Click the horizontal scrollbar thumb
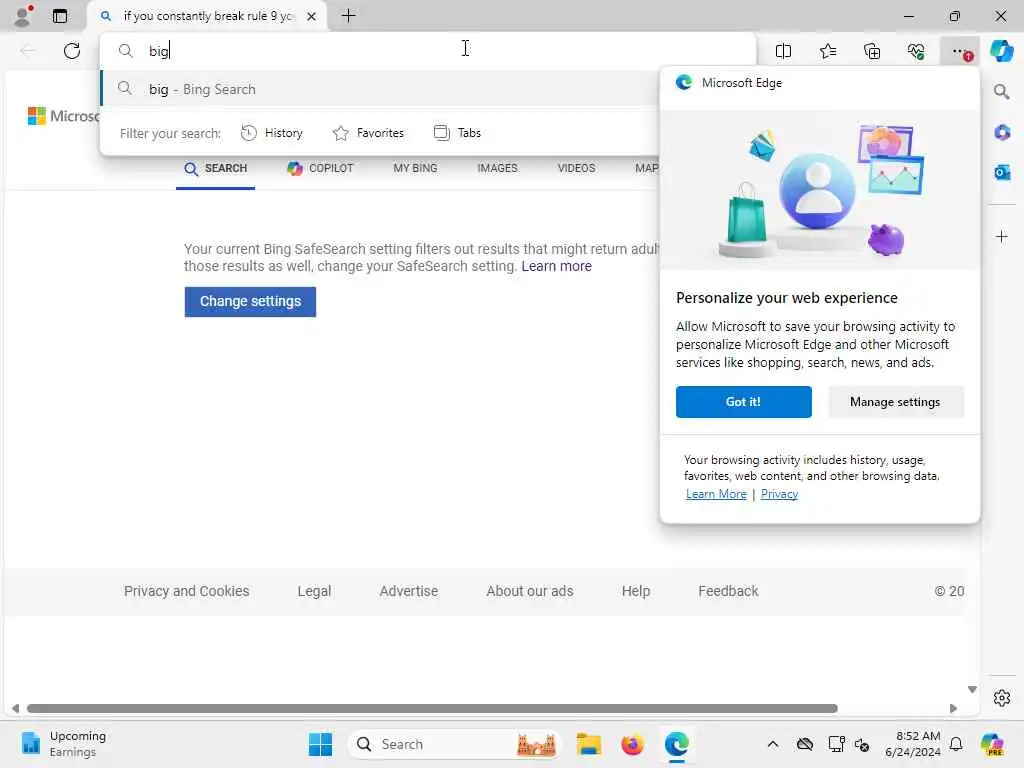This screenshot has height=768, width=1024. [432, 709]
